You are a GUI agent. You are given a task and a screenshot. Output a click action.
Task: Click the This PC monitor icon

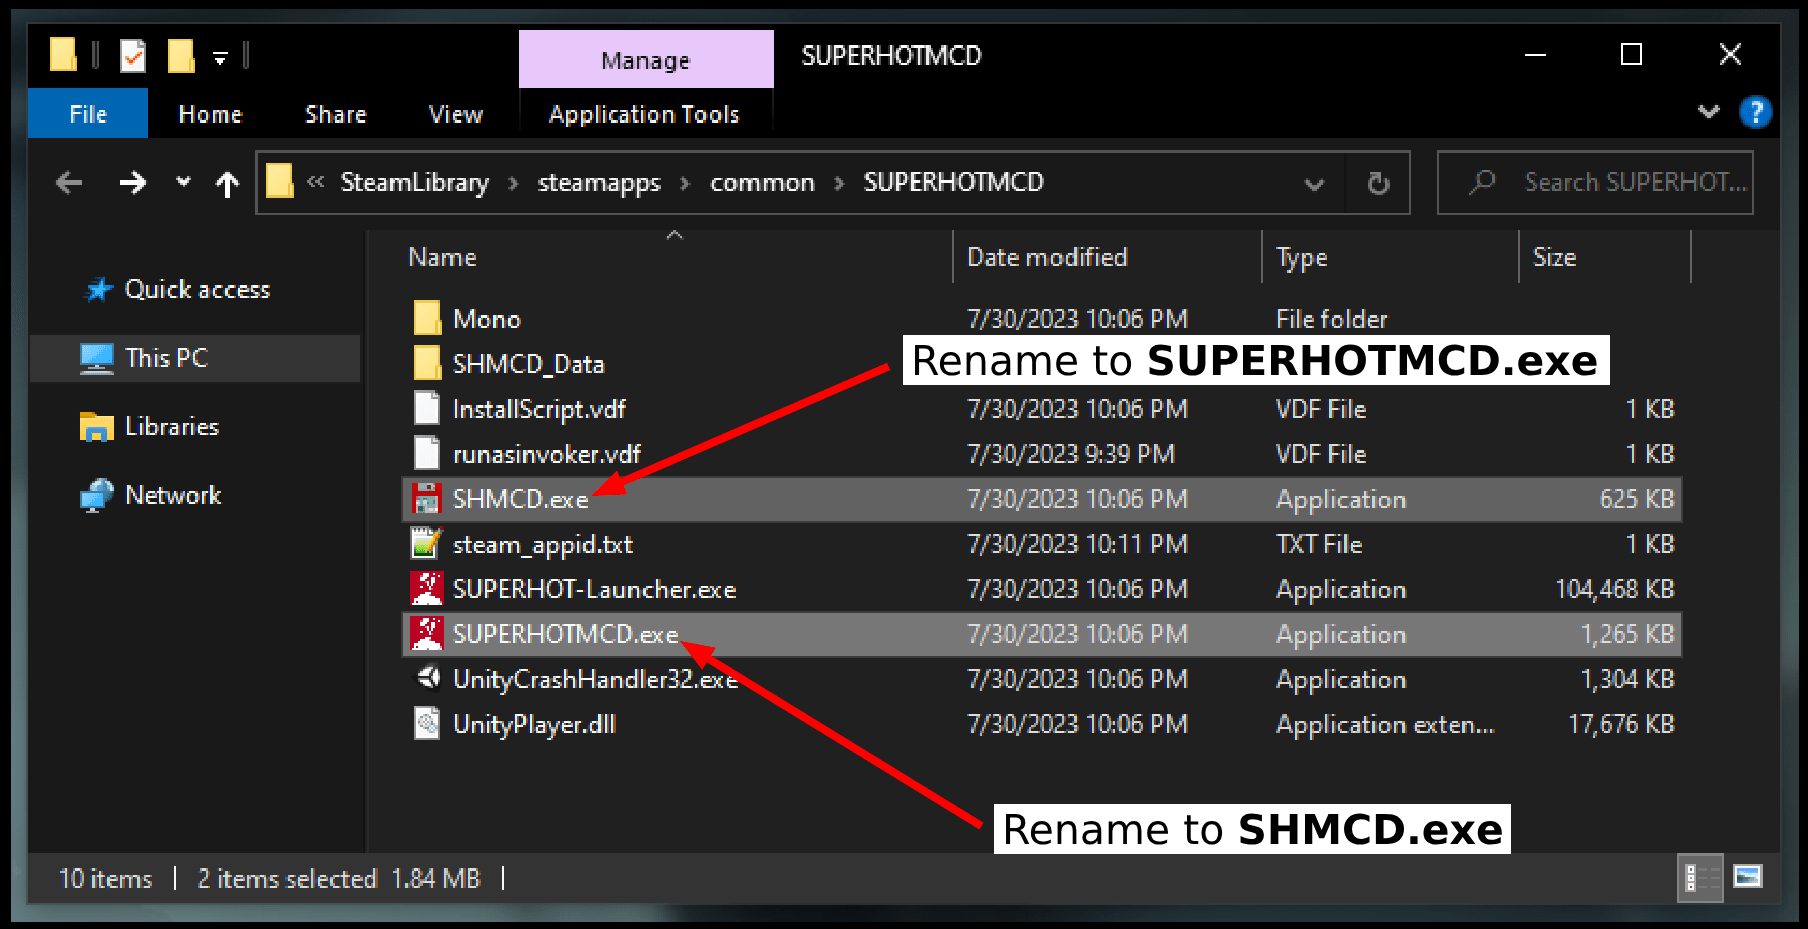[97, 358]
